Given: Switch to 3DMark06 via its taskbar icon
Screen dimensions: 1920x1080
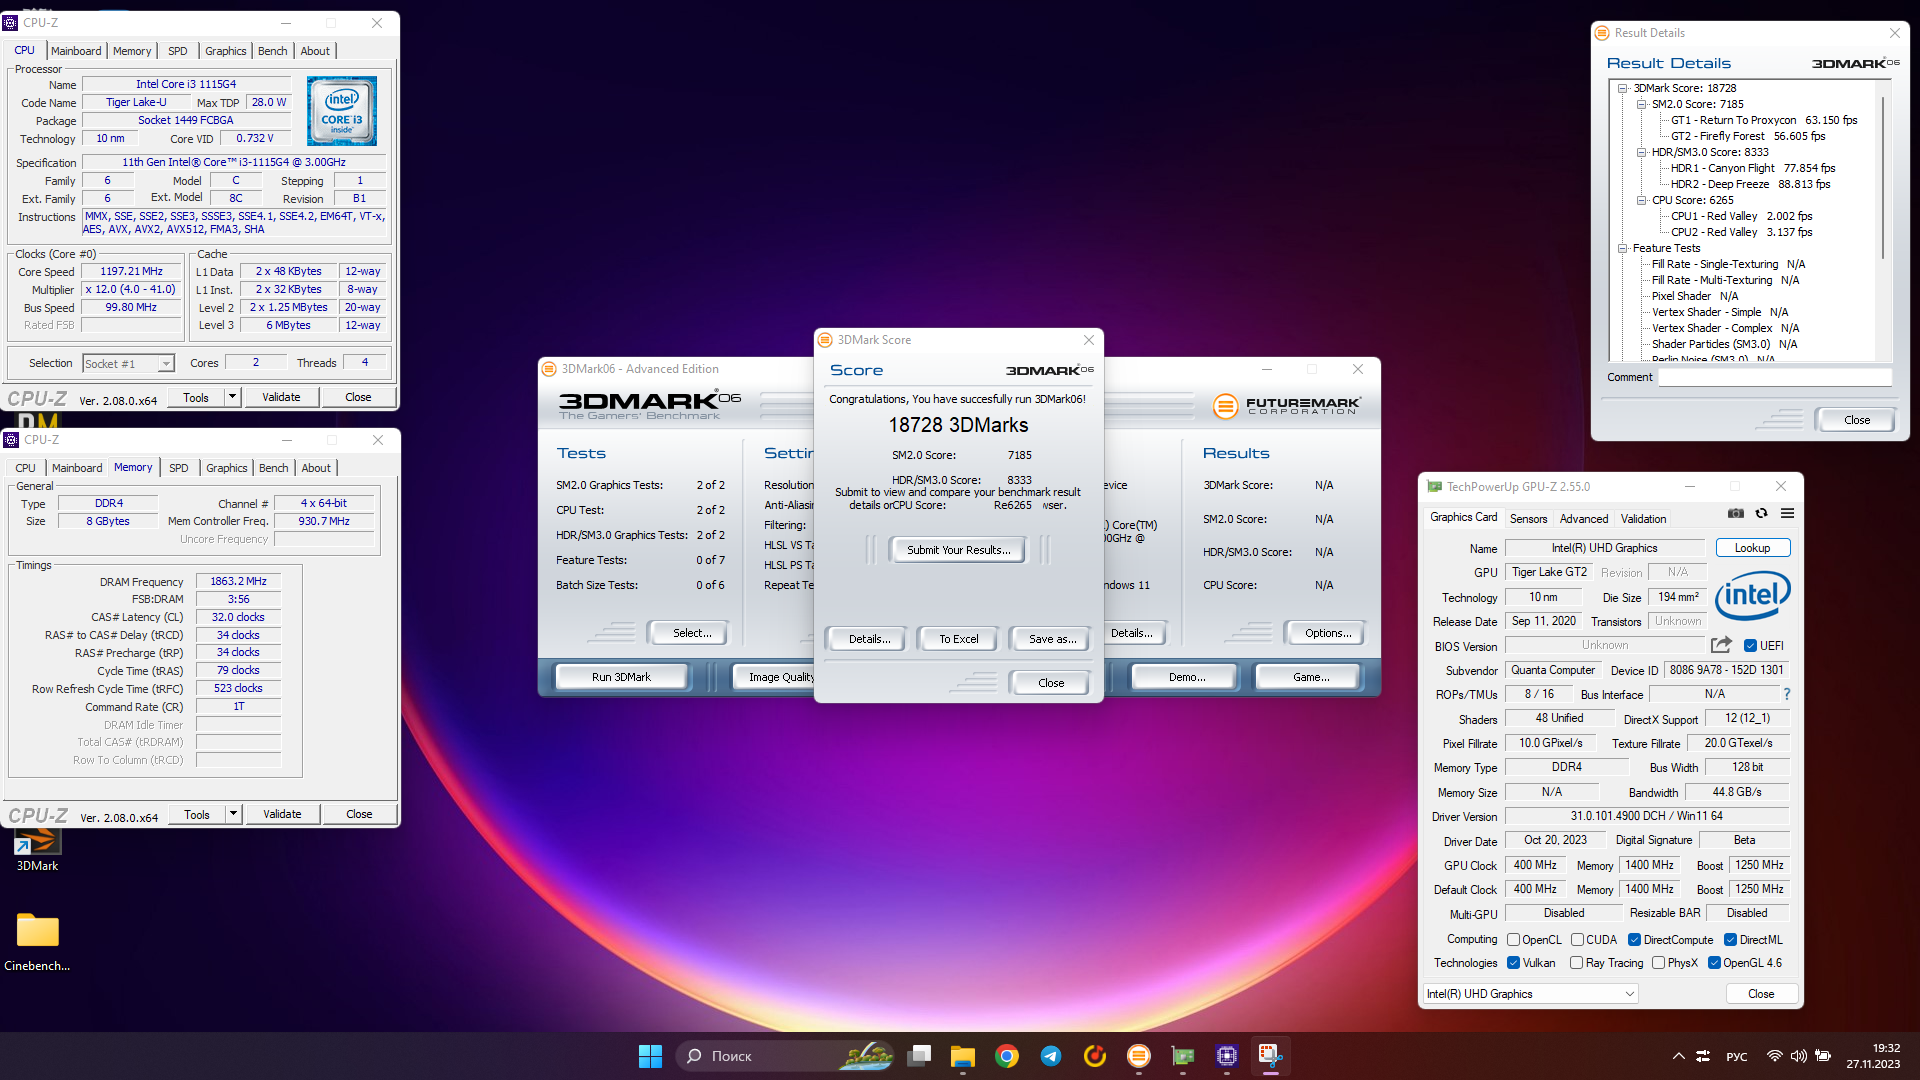Looking at the screenshot, I should [1139, 1056].
